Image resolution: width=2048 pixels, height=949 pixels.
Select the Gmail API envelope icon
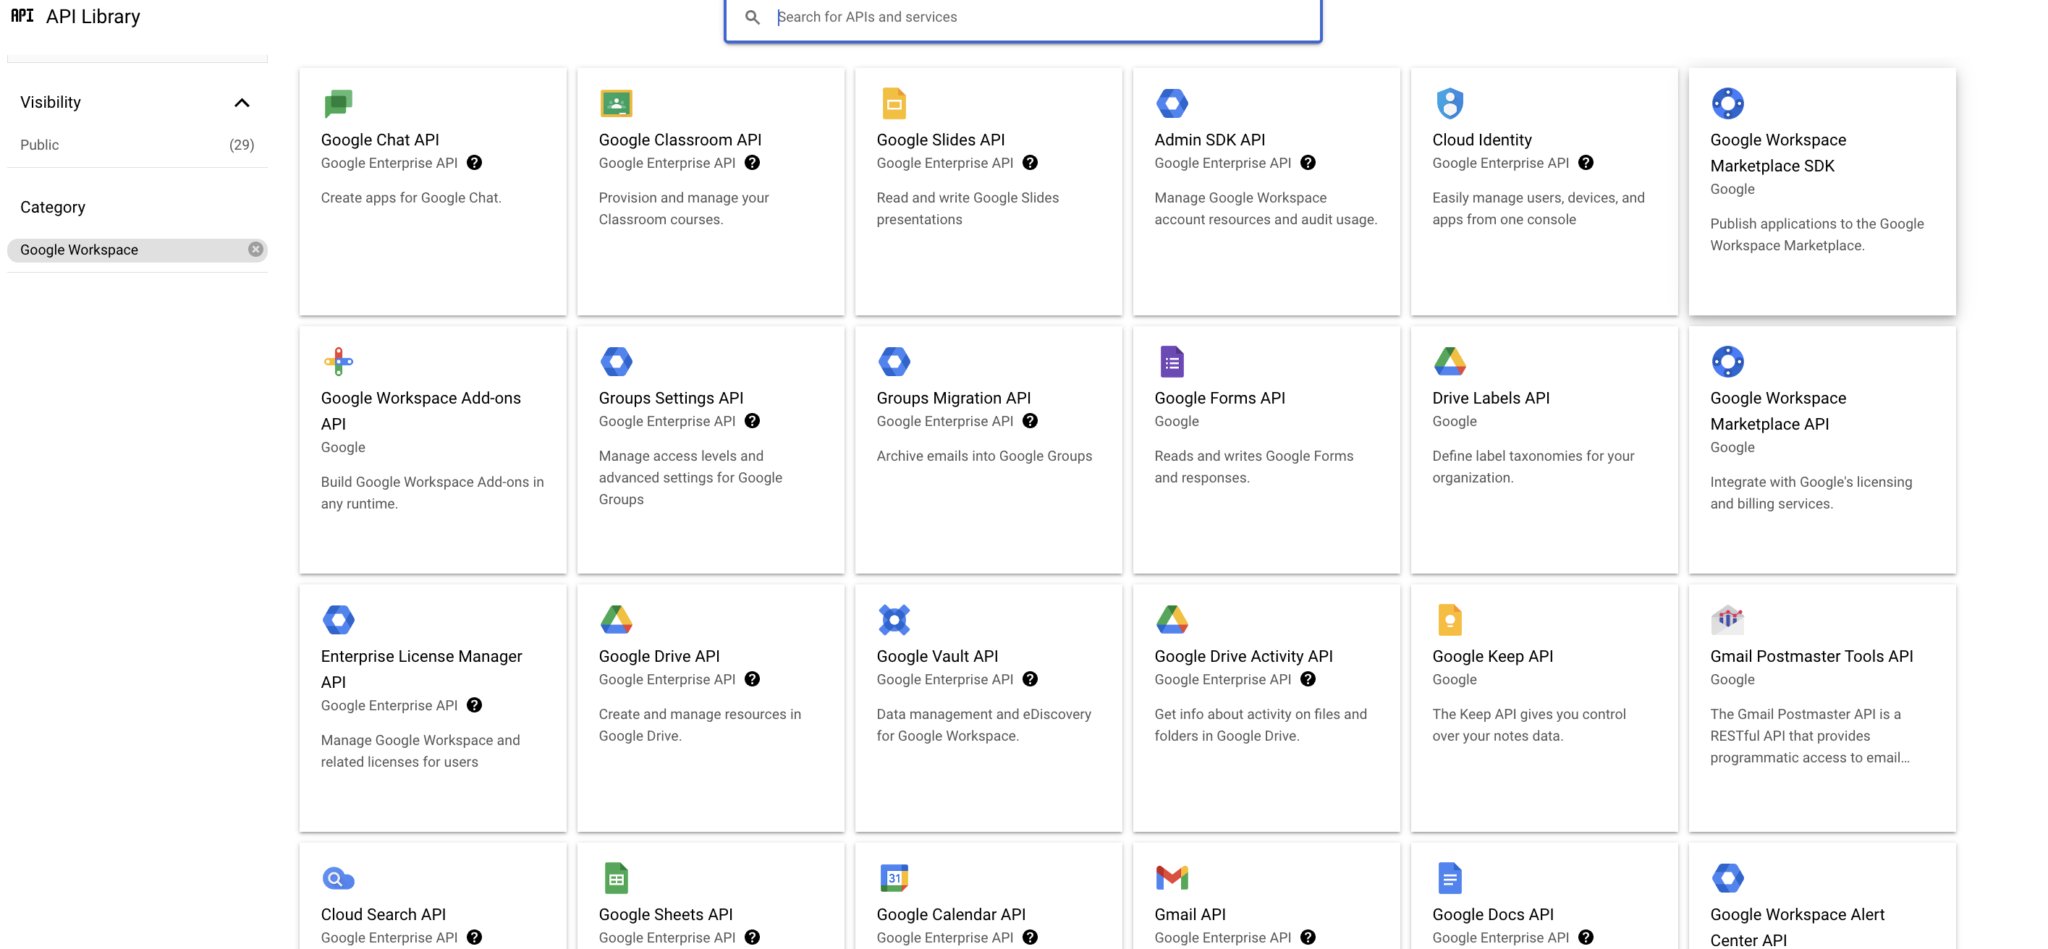point(1172,878)
